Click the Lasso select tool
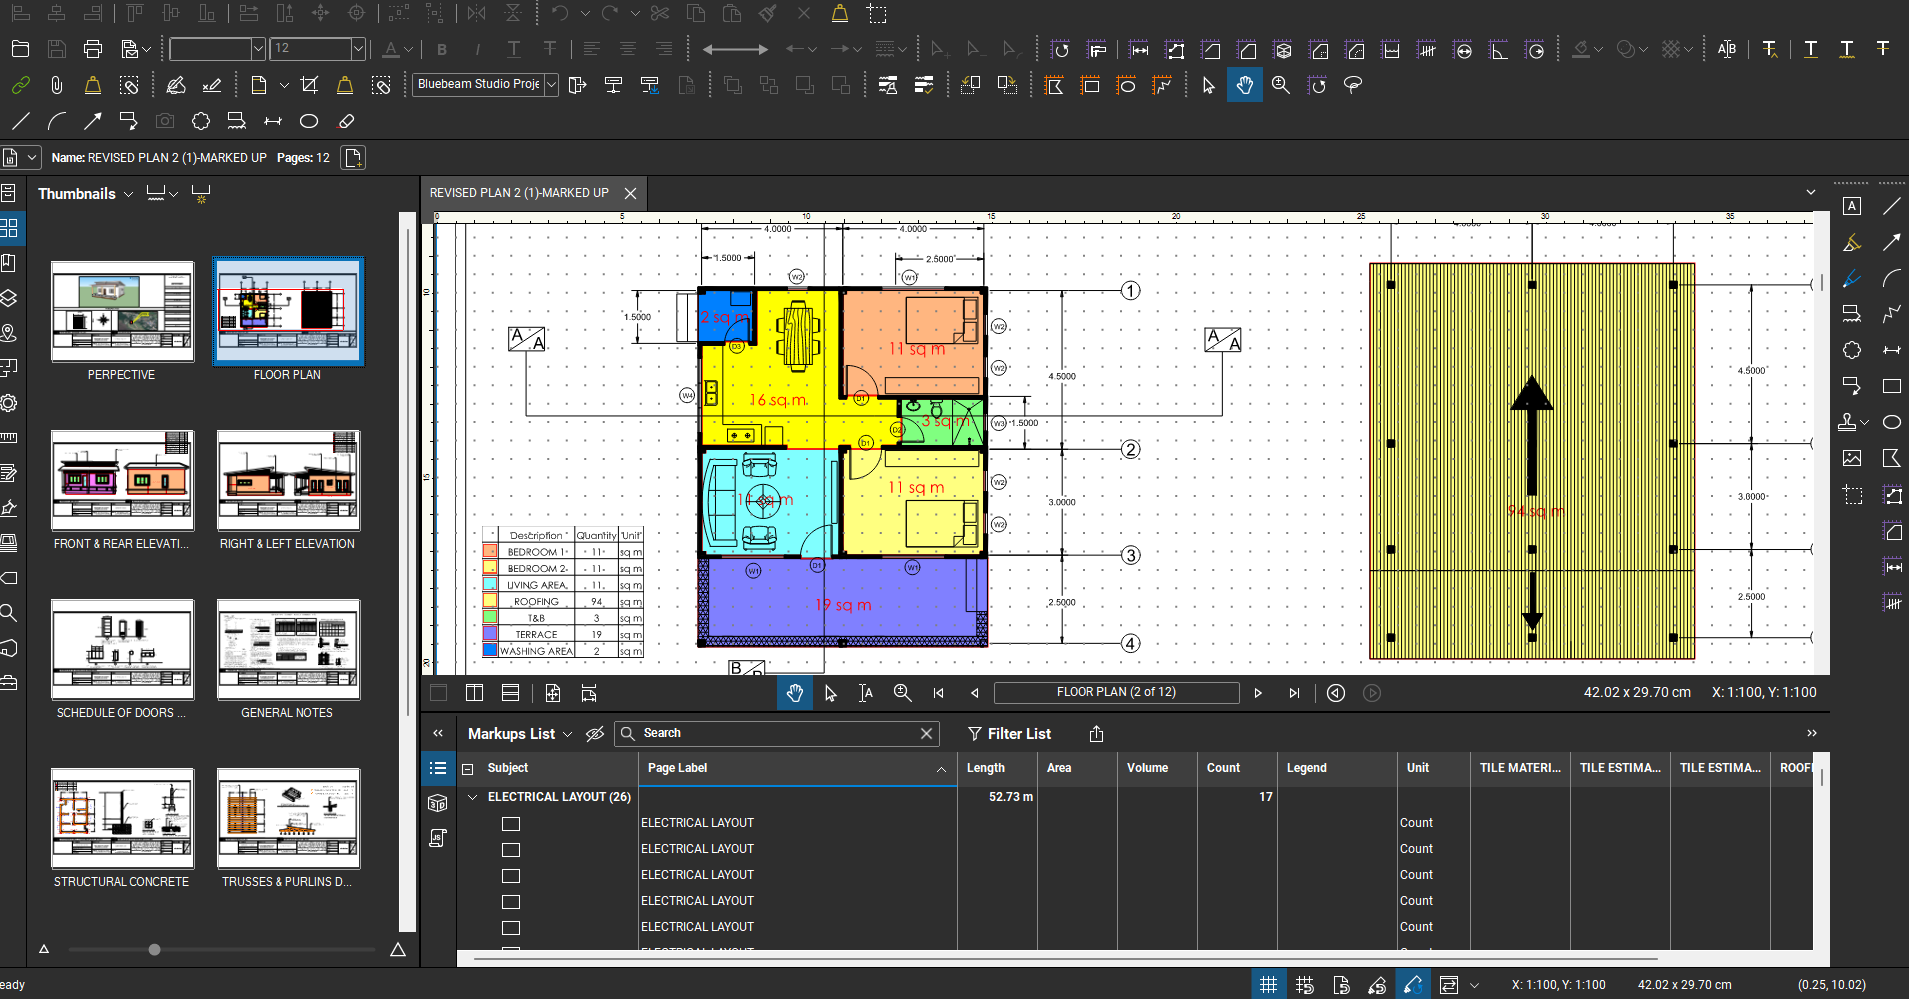Image resolution: width=1909 pixels, height=999 pixels. point(1353,86)
